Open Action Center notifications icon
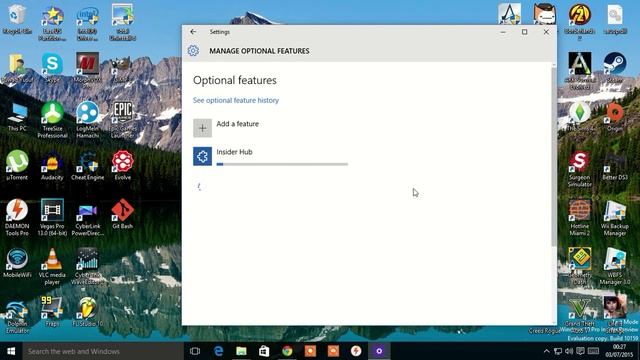 point(580,351)
